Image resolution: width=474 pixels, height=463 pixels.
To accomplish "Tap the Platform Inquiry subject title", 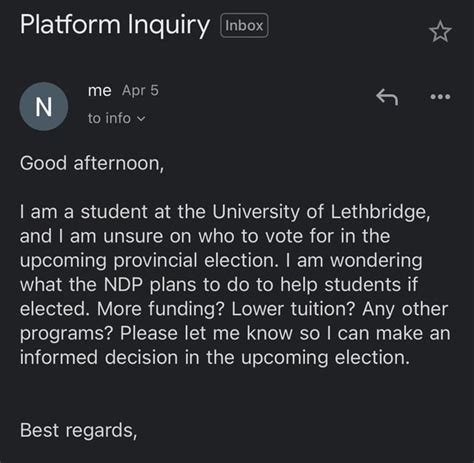I will pyautogui.click(x=115, y=25).
